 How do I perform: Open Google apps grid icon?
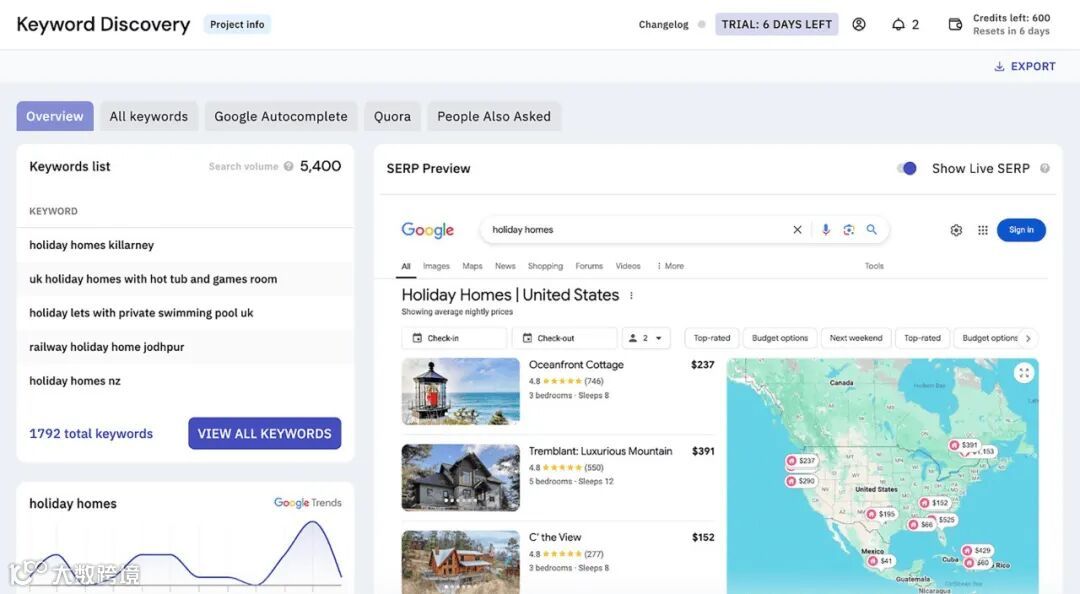pos(983,230)
